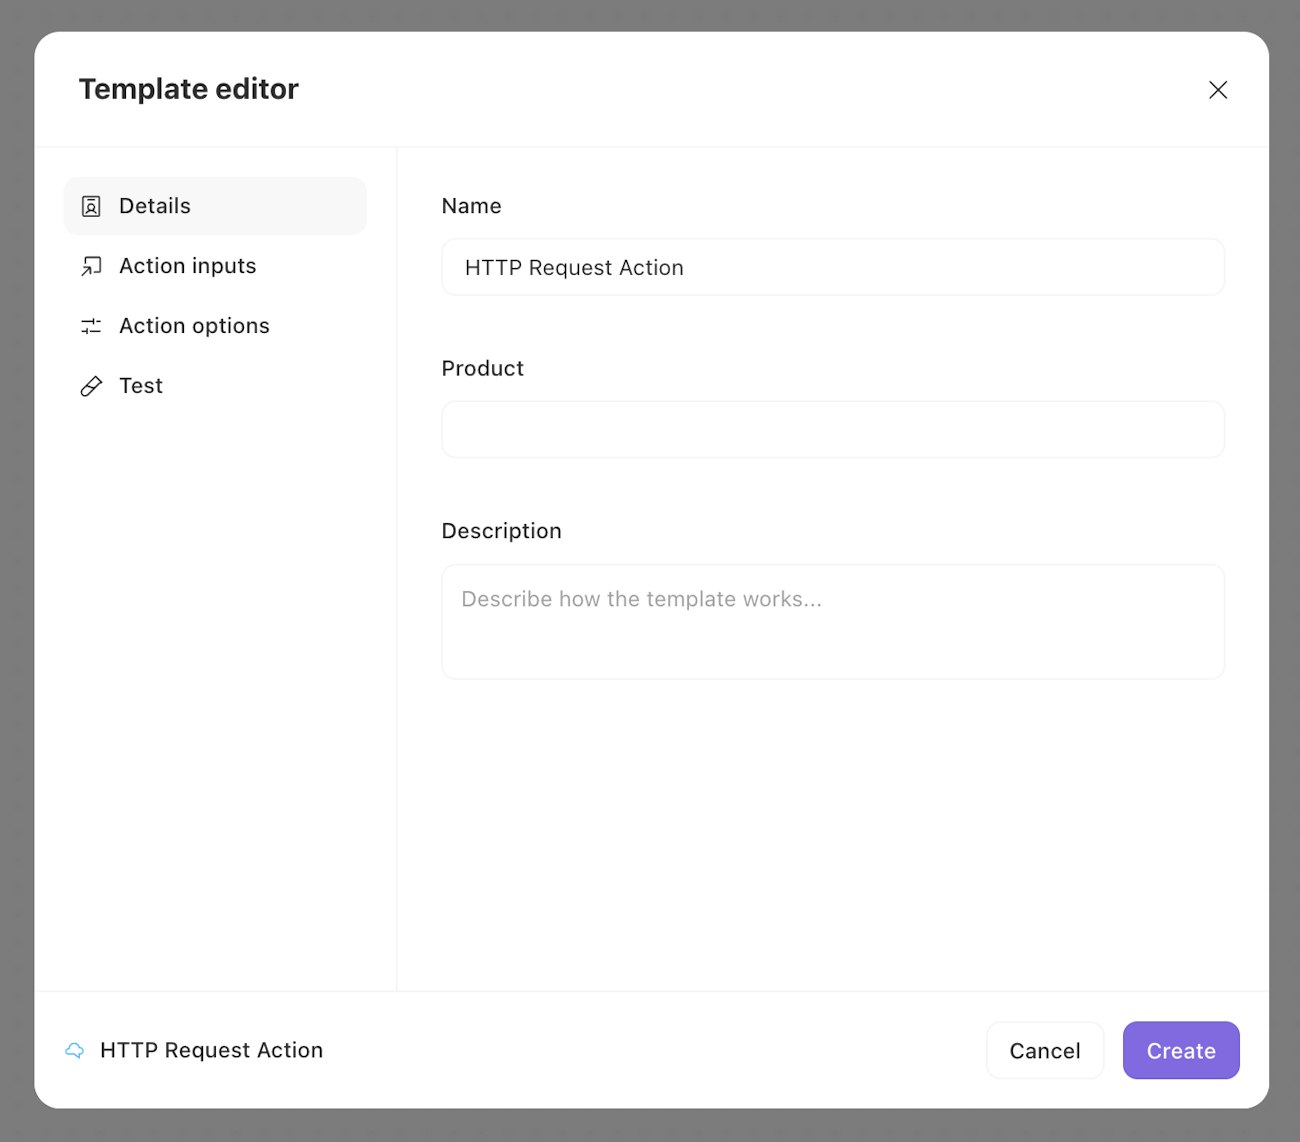This screenshot has width=1300, height=1142.
Task: Open the Details tab label
Action: (x=155, y=206)
